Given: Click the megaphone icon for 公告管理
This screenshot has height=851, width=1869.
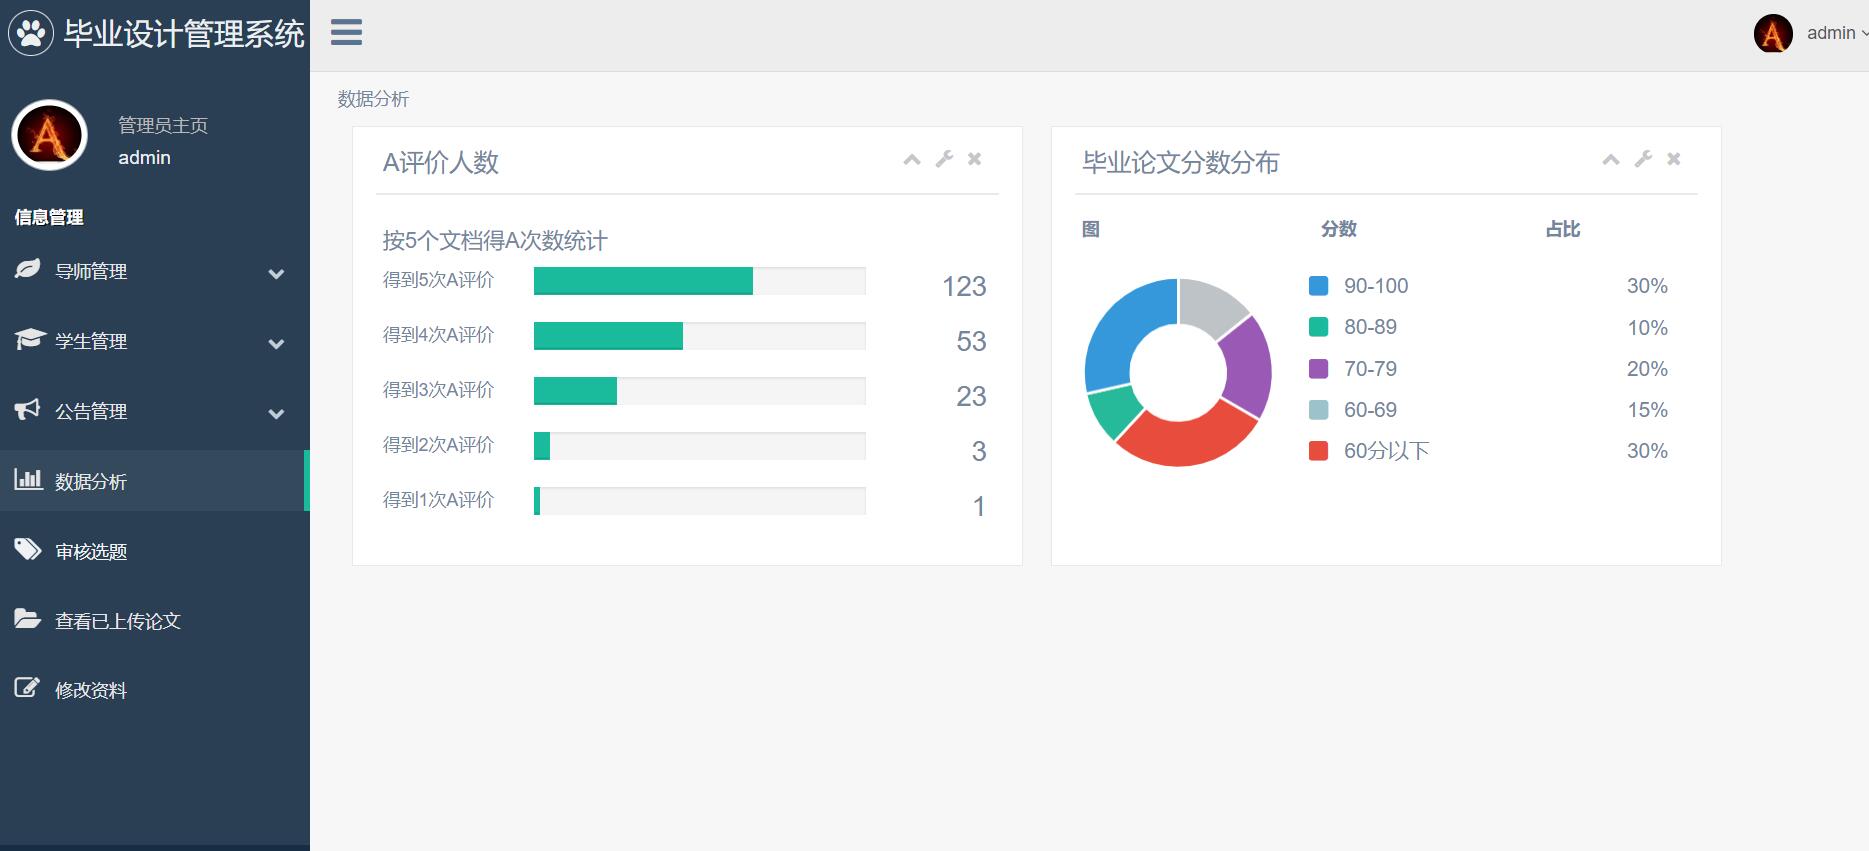Looking at the screenshot, I should pos(28,409).
